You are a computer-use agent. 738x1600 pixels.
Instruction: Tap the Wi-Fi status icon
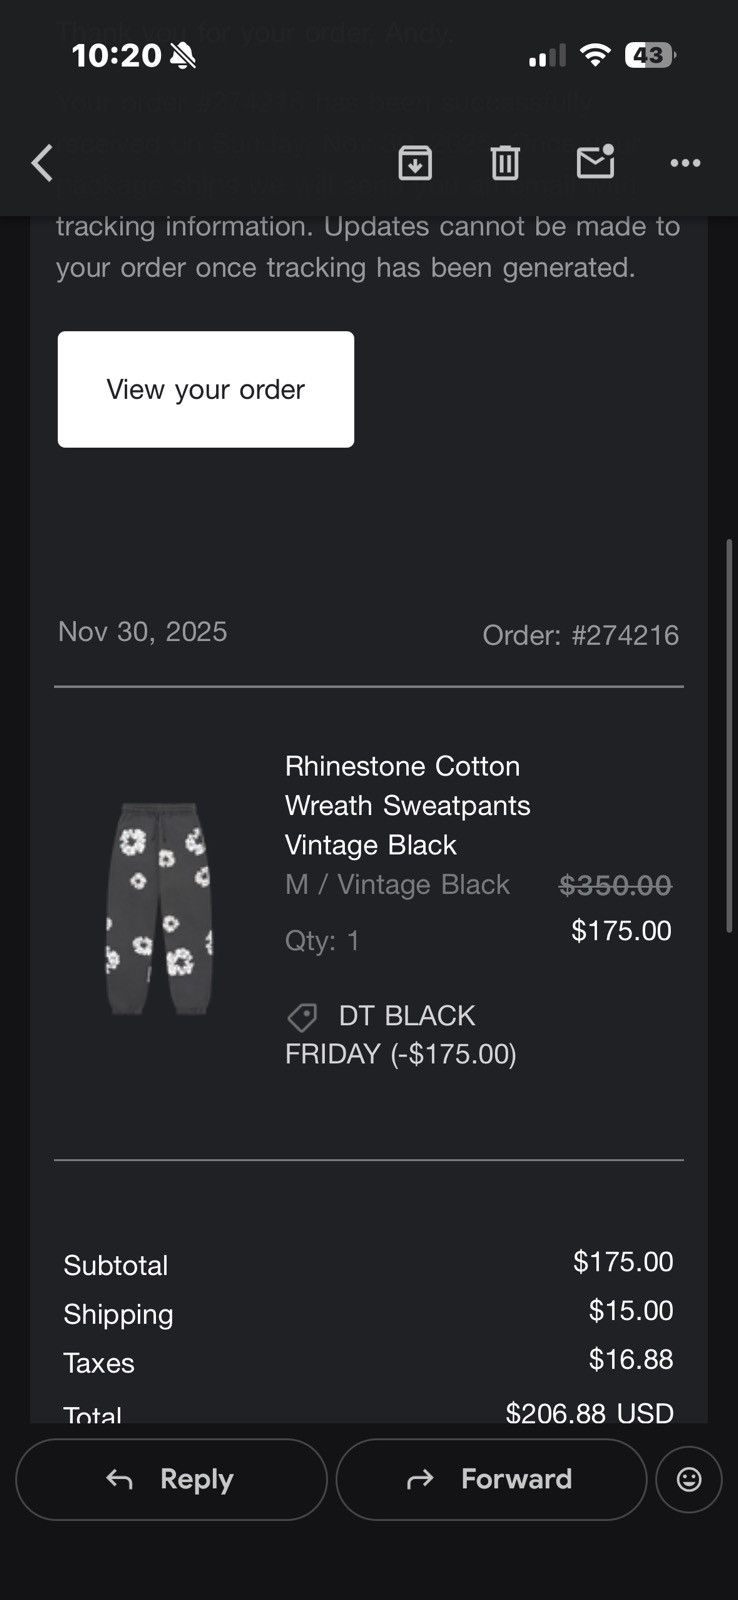tap(595, 55)
